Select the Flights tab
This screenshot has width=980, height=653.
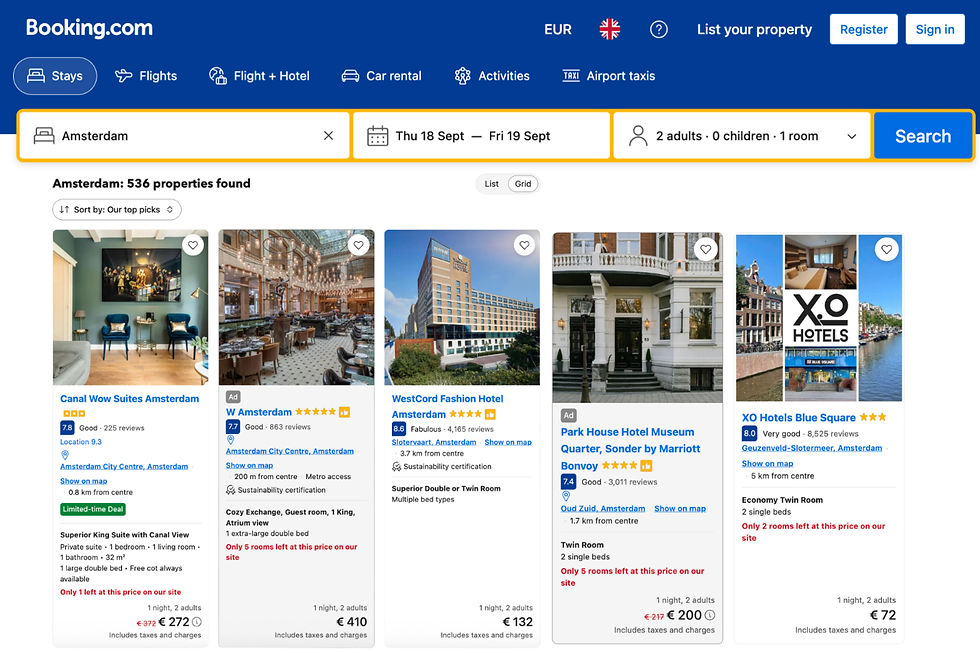146,76
